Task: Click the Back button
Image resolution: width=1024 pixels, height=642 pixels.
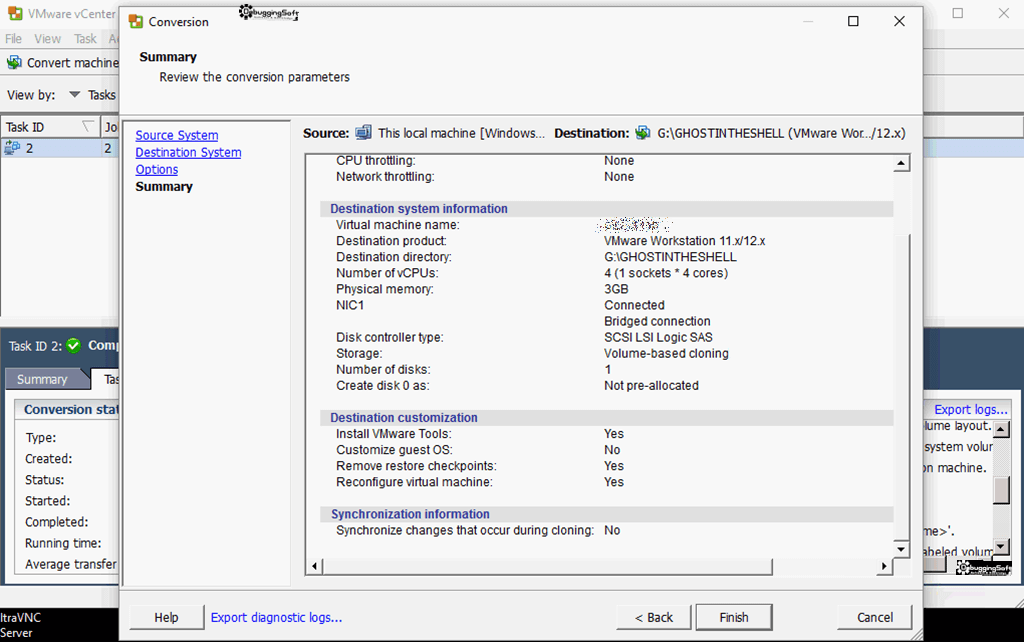Action: click(x=654, y=617)
